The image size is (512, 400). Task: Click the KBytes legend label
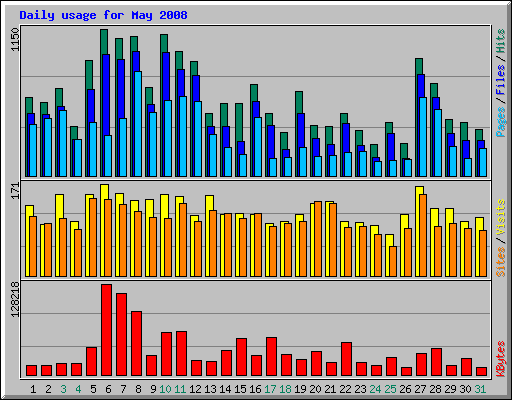pos(501,359)
